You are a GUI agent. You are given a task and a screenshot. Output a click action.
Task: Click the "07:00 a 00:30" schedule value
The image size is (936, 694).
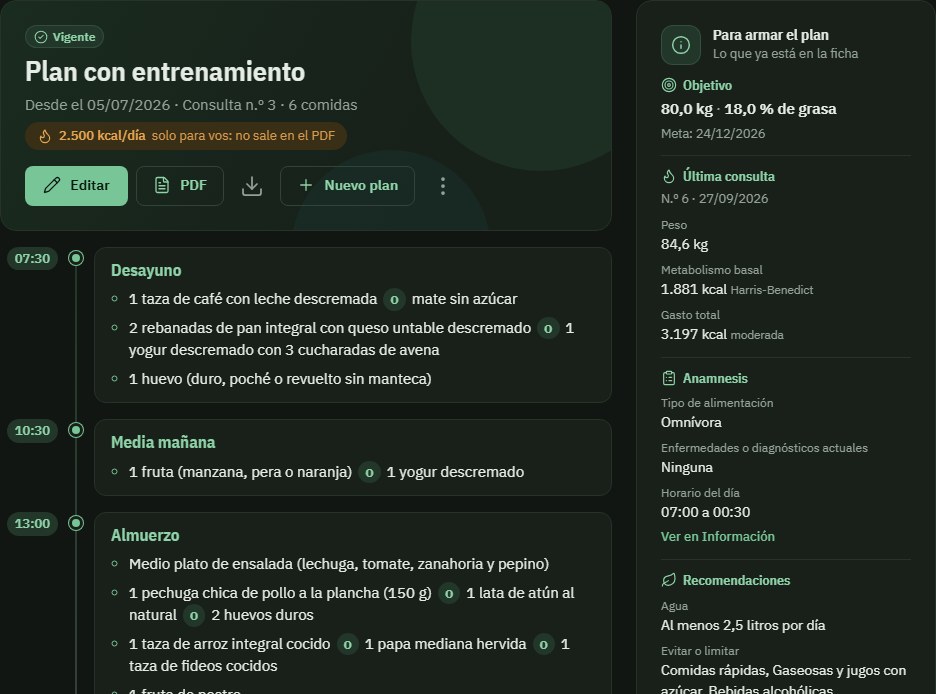[x=706, y=512]
